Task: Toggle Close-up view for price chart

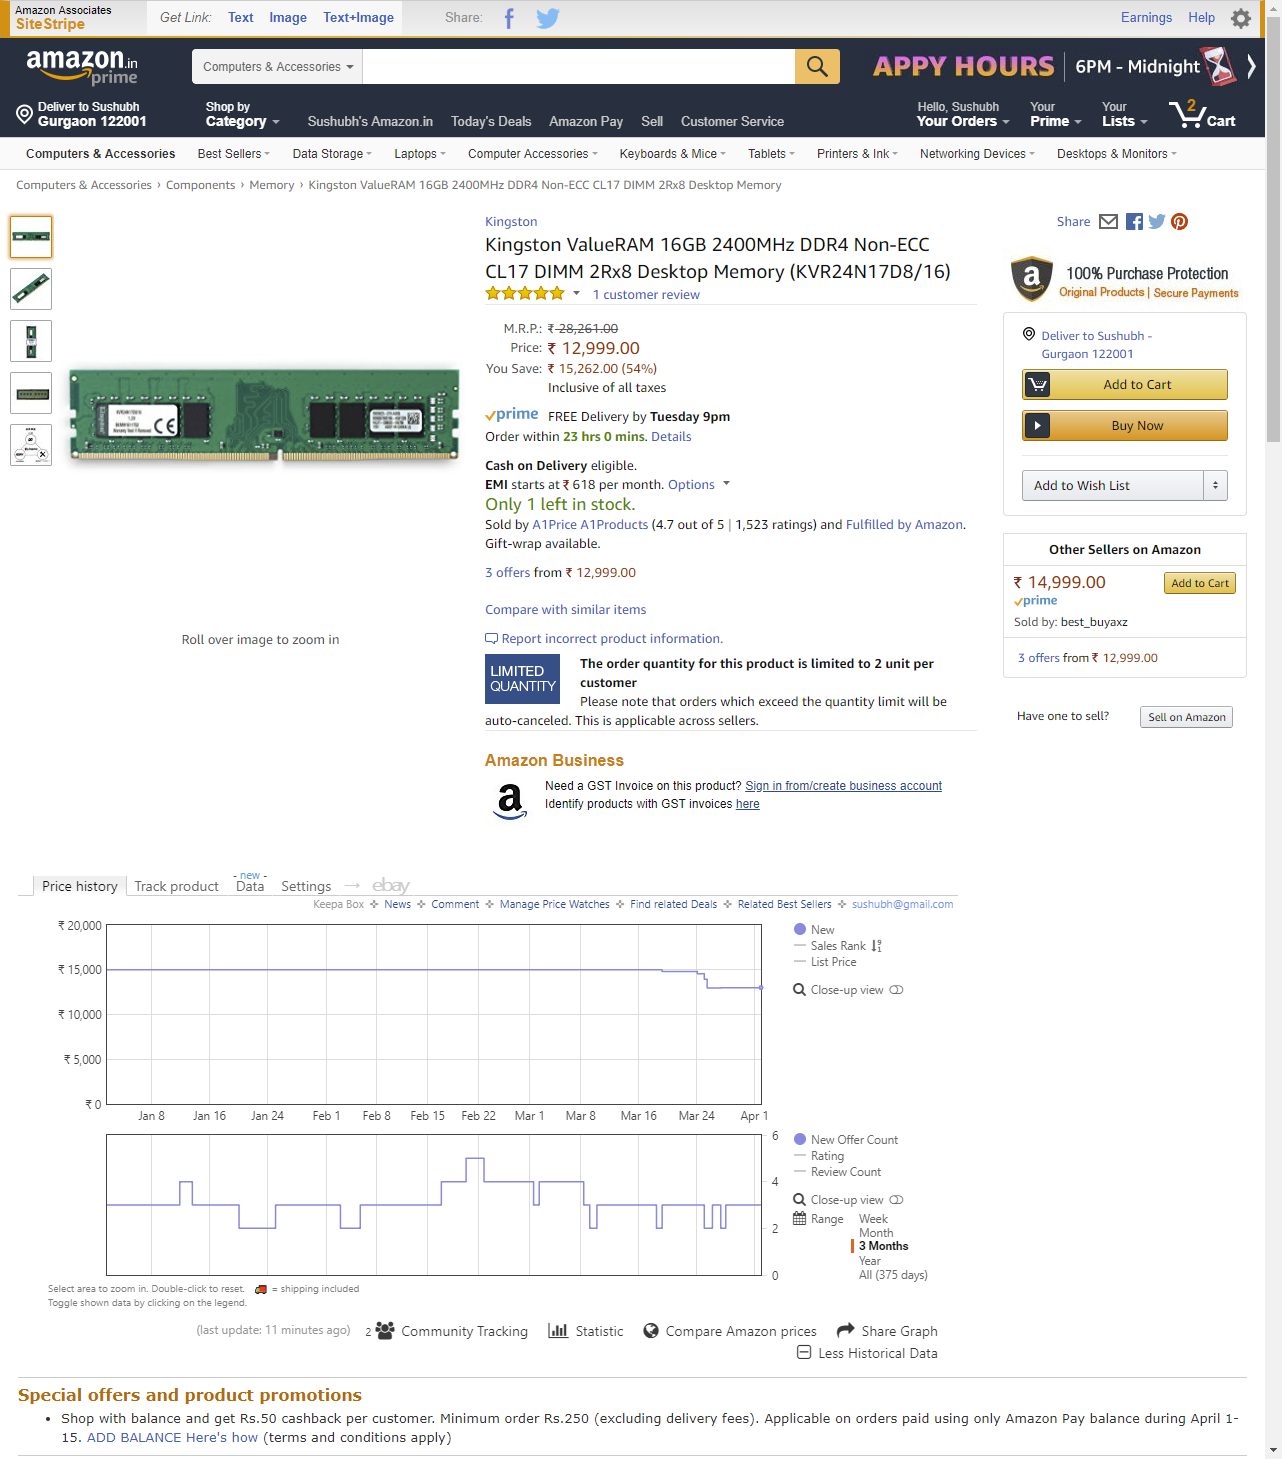Action: [x=848, y=990]
